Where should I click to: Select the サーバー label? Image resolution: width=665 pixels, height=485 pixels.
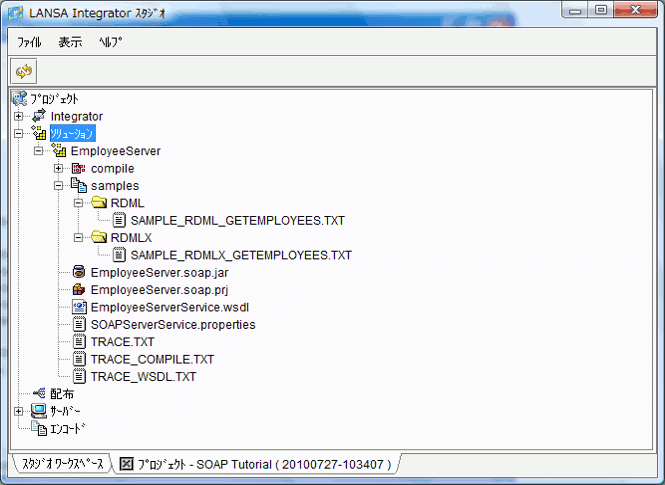click(x=65, y=411)
